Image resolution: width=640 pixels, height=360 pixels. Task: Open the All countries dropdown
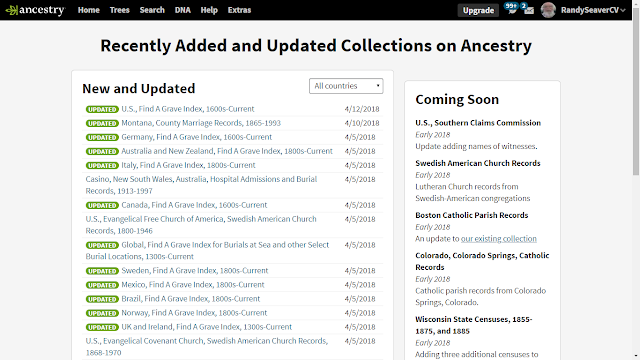[346, 86]
